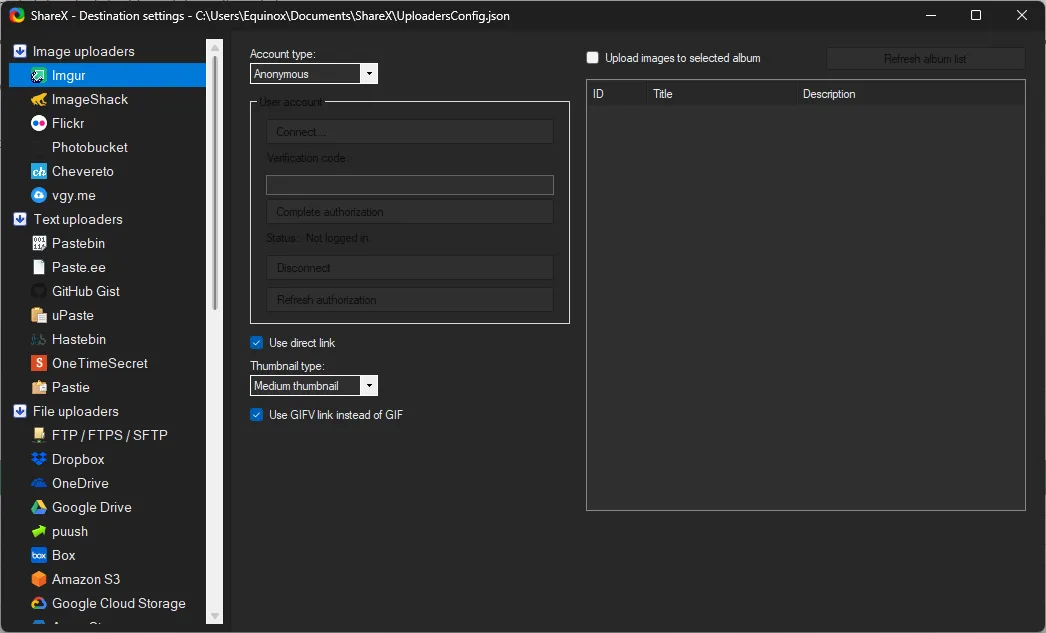Select Pastebin in the uploaders list

[x=78, y=243]
